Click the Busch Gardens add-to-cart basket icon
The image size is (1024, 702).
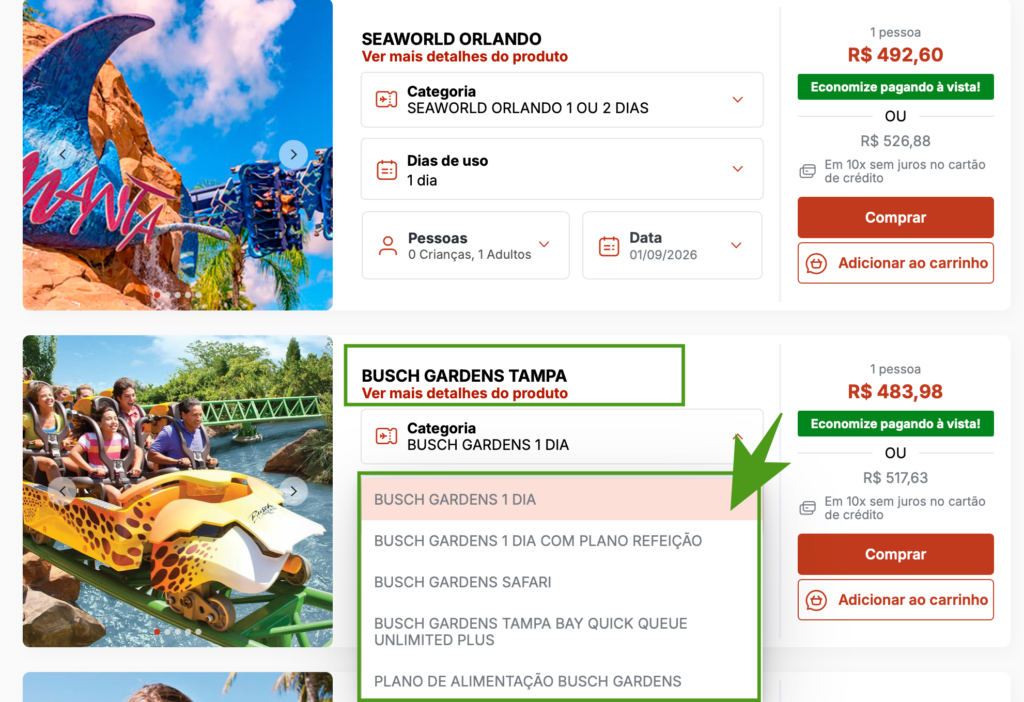tap(816, 600)
